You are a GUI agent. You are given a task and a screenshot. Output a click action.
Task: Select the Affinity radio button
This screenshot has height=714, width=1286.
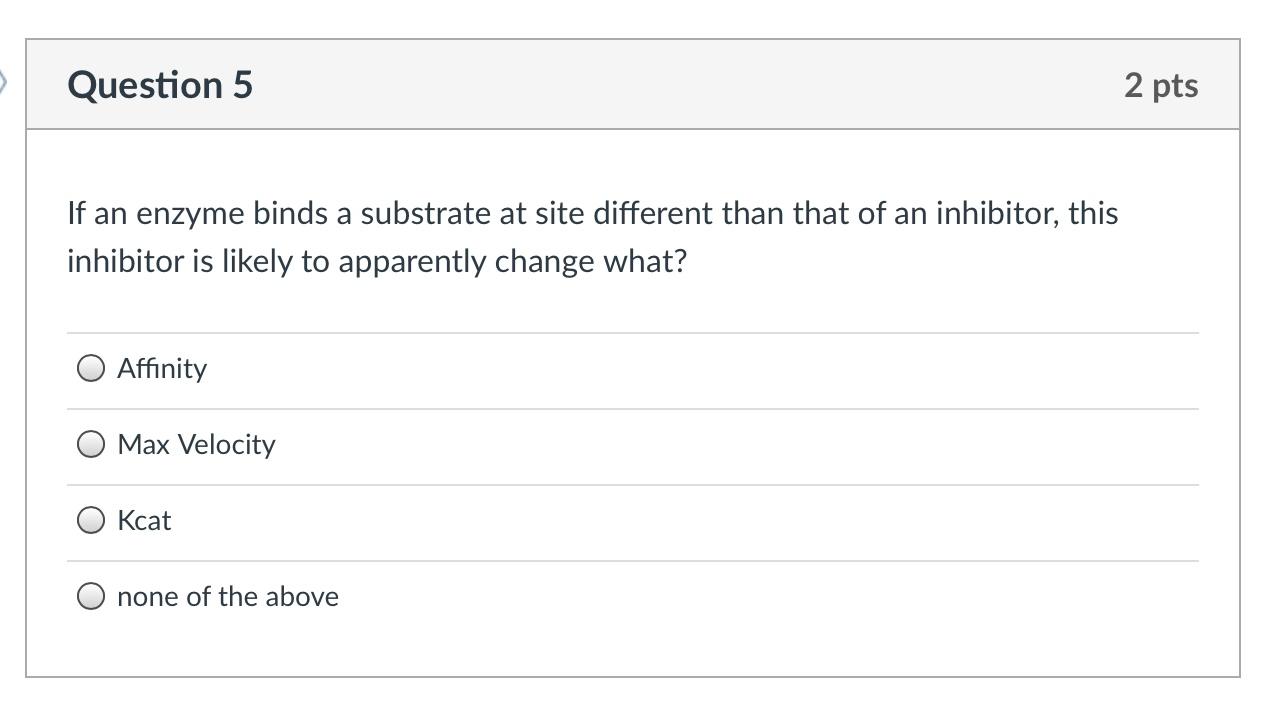[91, 368]
